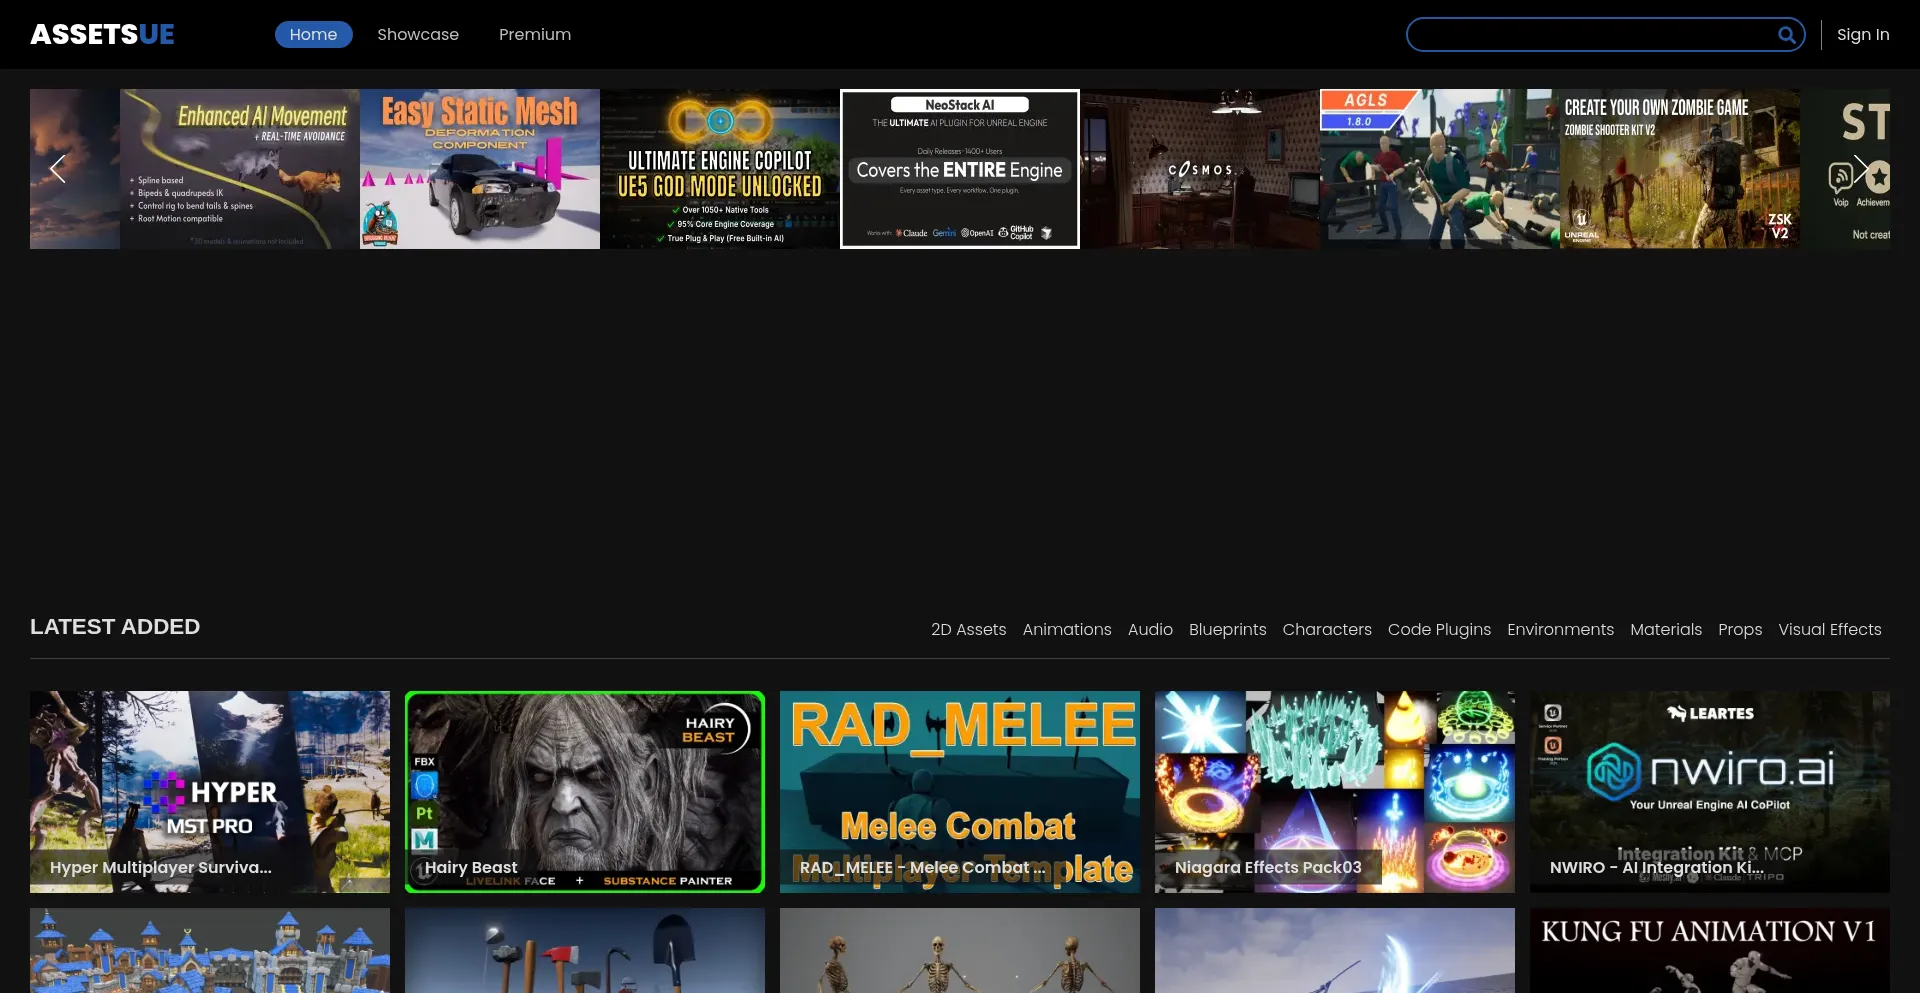The height and width of the screenshot is (993, 1920).
Task: Open Easy Static Mesh carousel banner
Action: tap(480, 169)
